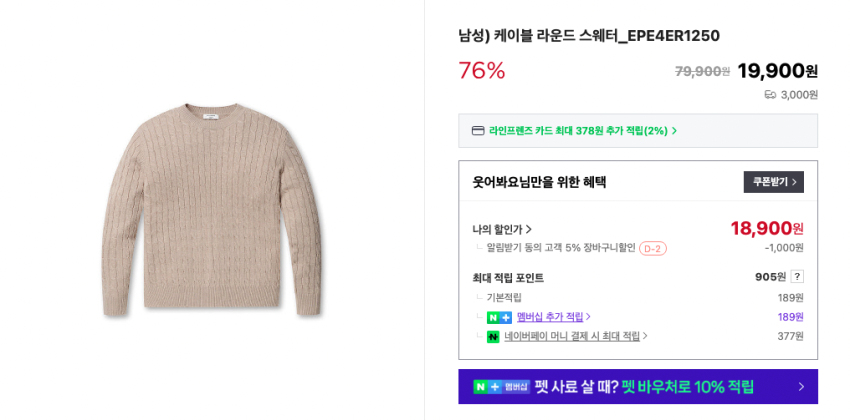Click the arrow on the membership banner
The height and width of the screenshot is (420, 850).
click(x=800, y=387)
